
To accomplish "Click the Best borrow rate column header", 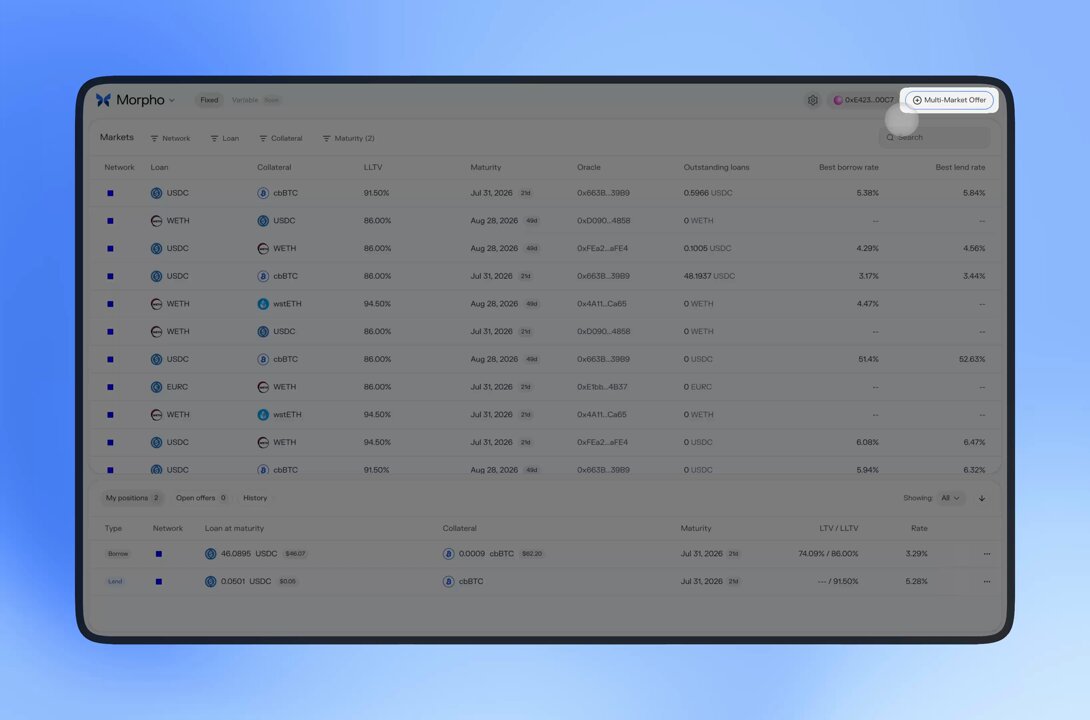I will click(x=849, y=167).
